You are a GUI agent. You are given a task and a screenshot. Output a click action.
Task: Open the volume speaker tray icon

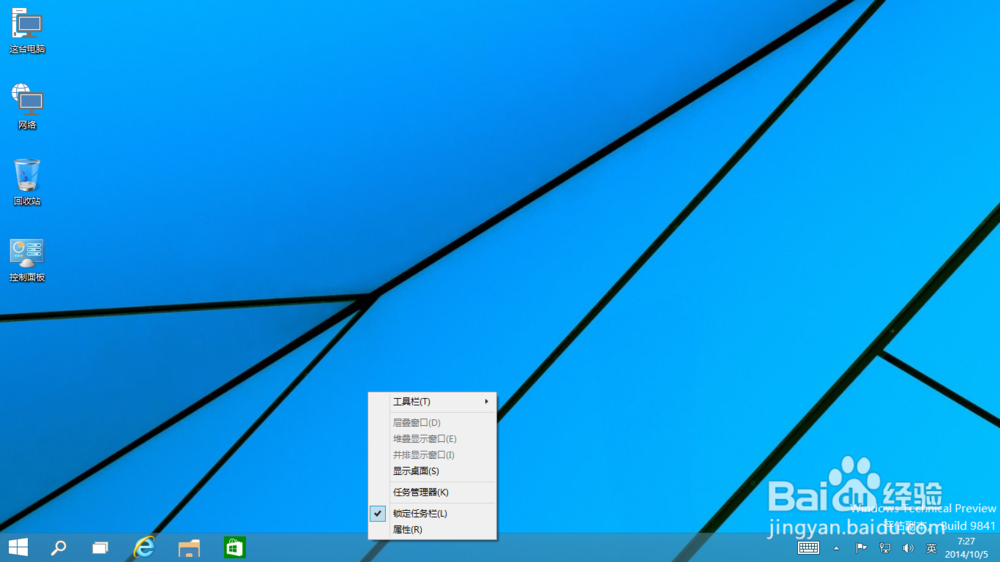coord(908,548)
